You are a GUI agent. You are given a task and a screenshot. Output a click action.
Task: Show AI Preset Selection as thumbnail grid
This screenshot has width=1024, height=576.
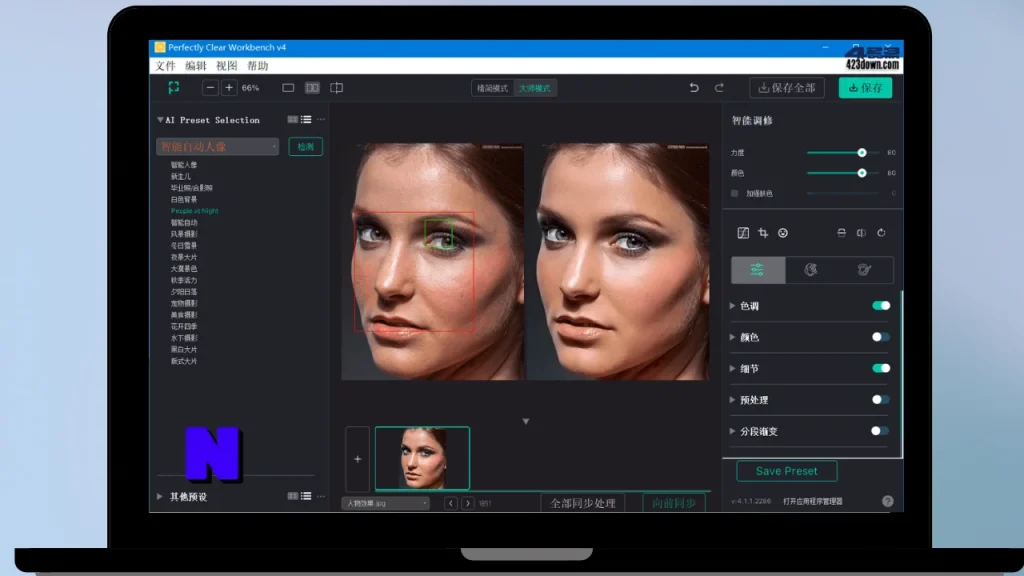coord(293,120)
